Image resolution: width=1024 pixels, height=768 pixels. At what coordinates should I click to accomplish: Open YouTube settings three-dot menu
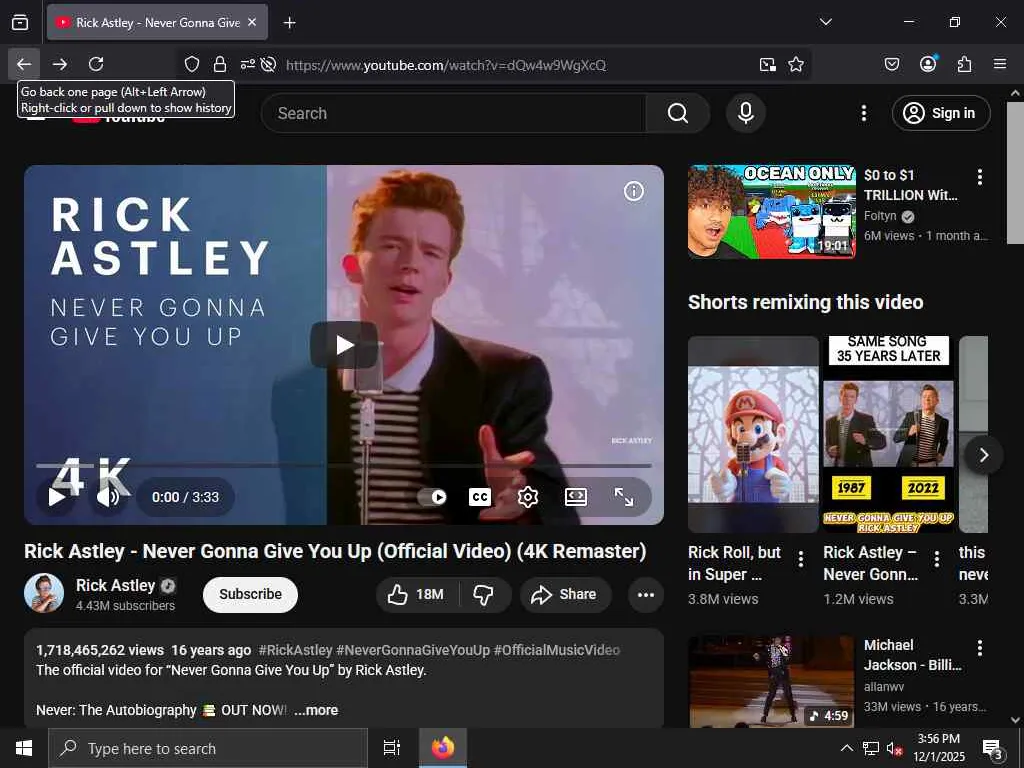(x=863, y=113)
